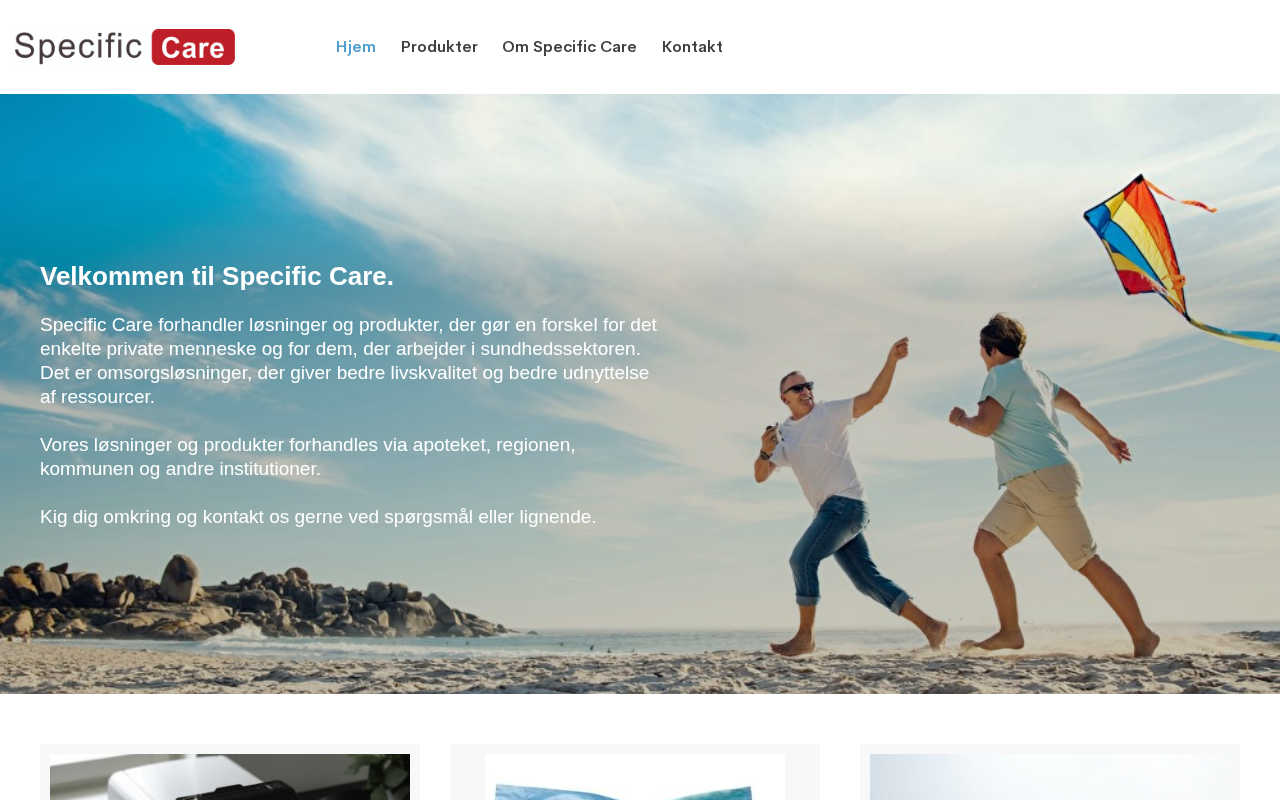This screenshot has width=1280, height=800.
Task: Open the Produkter menu item
Action: tap(439, 47)
